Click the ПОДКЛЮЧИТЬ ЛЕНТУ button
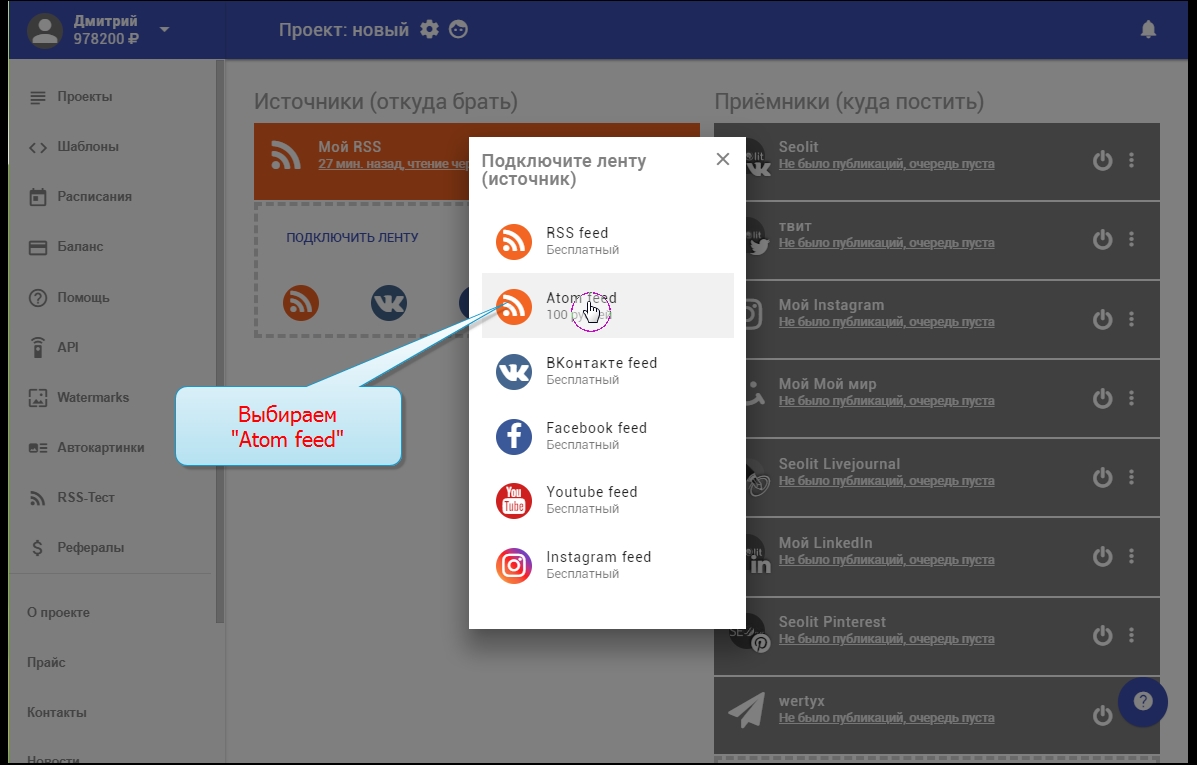Image resolution: width=1197 pixels, height=765 pixels. [x=352, y=238]
